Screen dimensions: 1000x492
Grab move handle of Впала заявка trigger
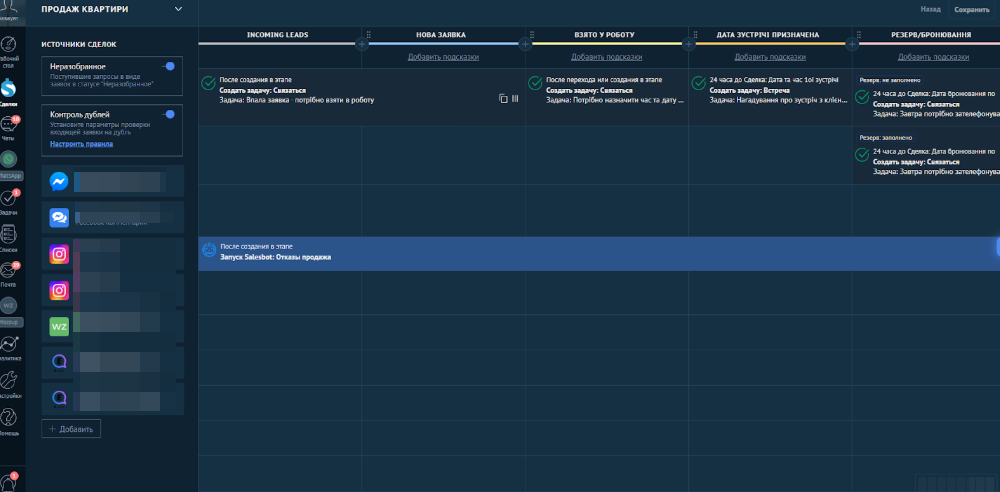click(515, 98)
